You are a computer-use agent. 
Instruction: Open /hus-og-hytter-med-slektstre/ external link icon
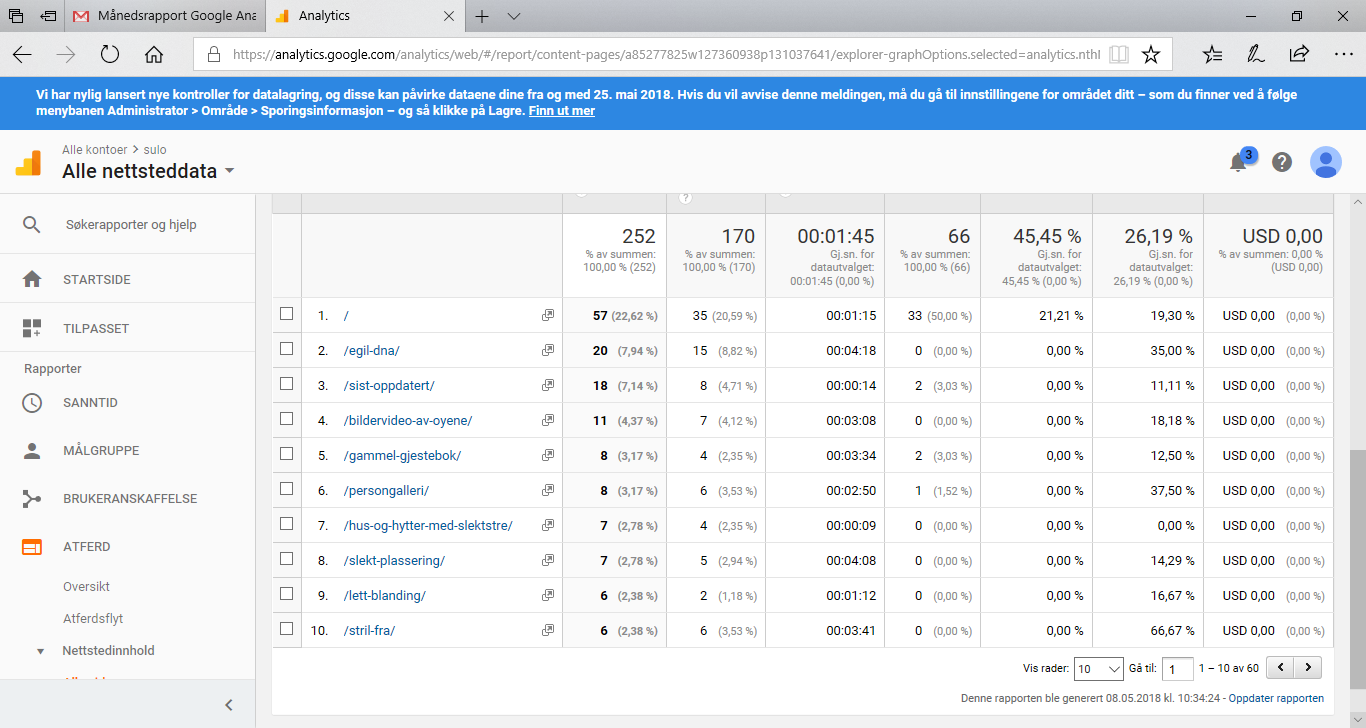[547, 525]
